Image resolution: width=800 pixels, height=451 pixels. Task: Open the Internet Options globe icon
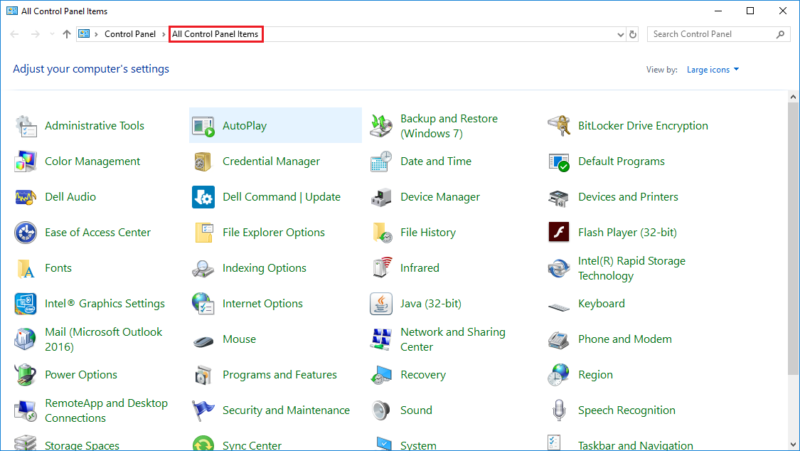pyautogui.click(x=203, y=304)
